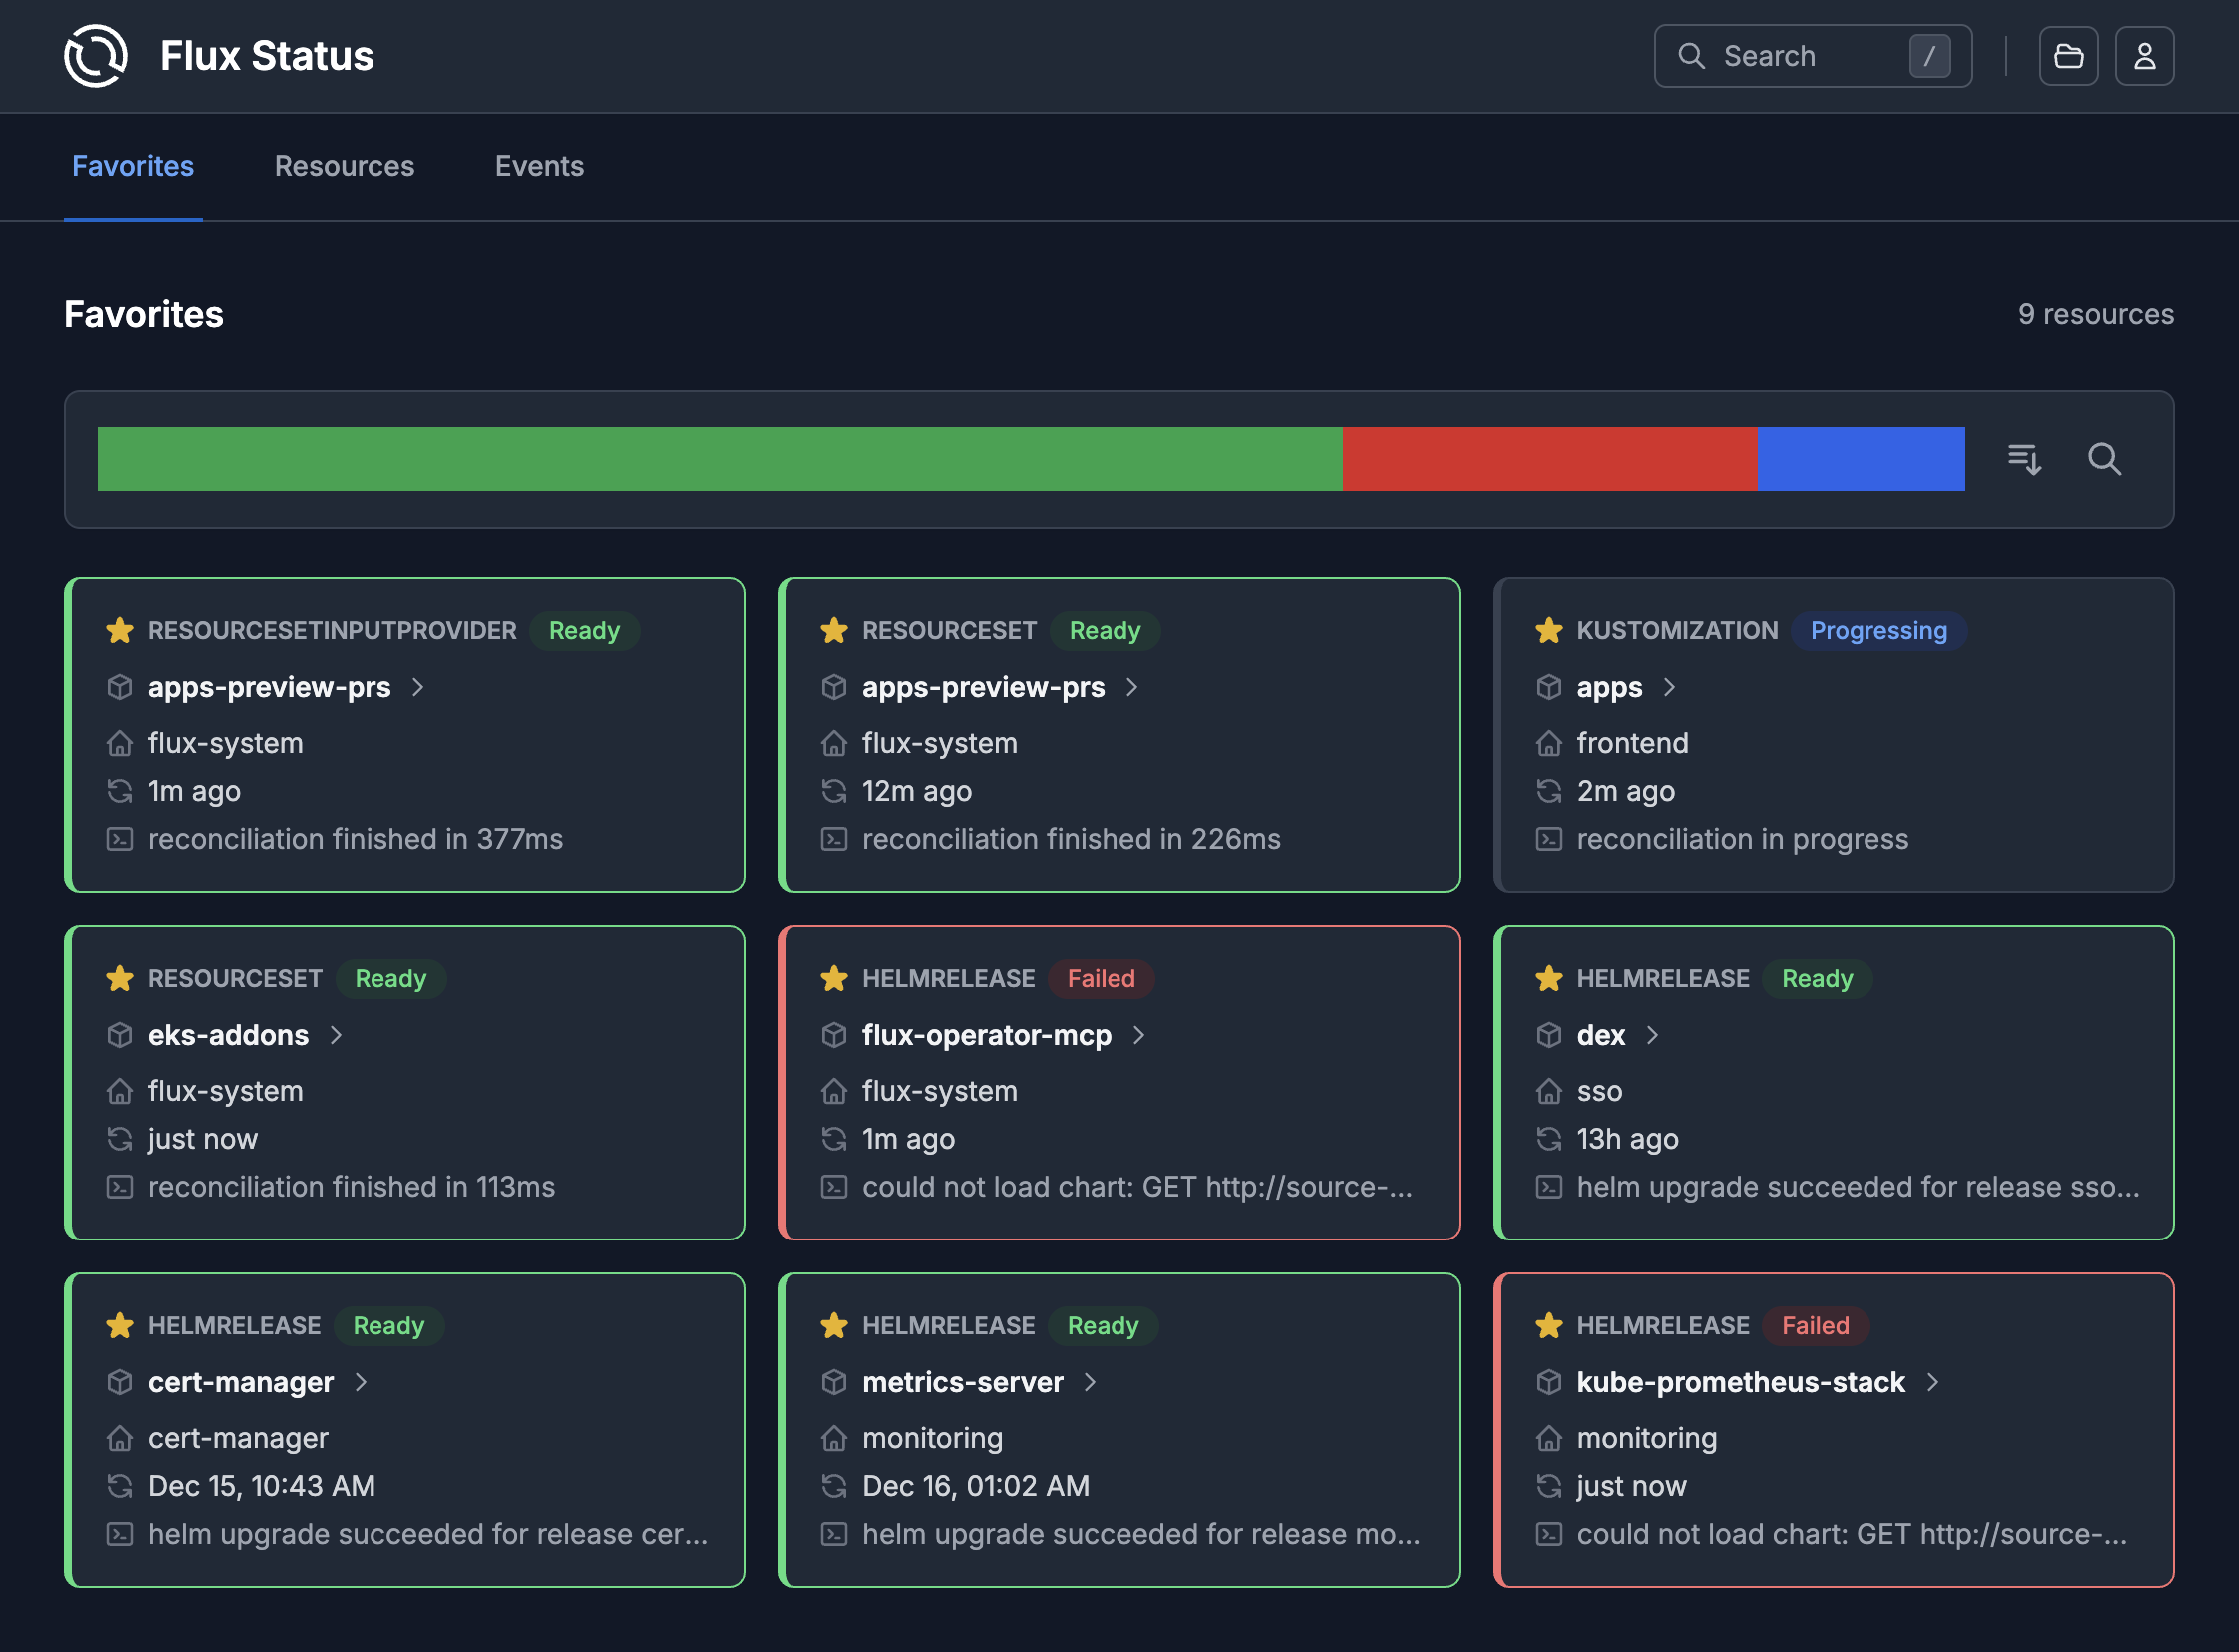Click the red failed segment of status bar
Image resolution: width=2239 pixels, height=1652 pixels.
[1549, 459]
